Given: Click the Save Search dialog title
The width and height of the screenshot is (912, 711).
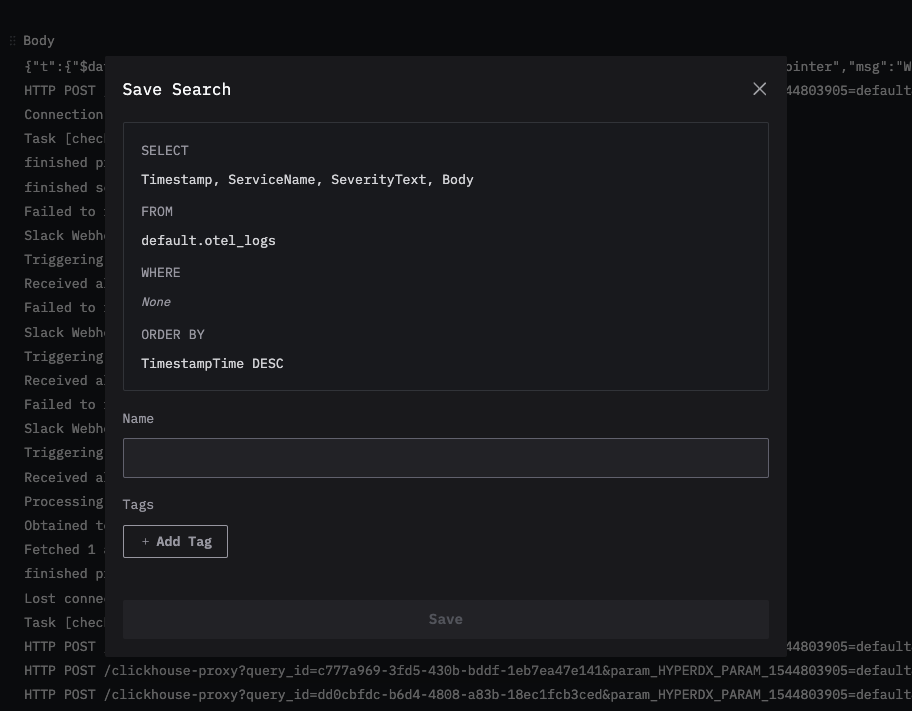Looking at the screenshot, I should click(176, 89).
